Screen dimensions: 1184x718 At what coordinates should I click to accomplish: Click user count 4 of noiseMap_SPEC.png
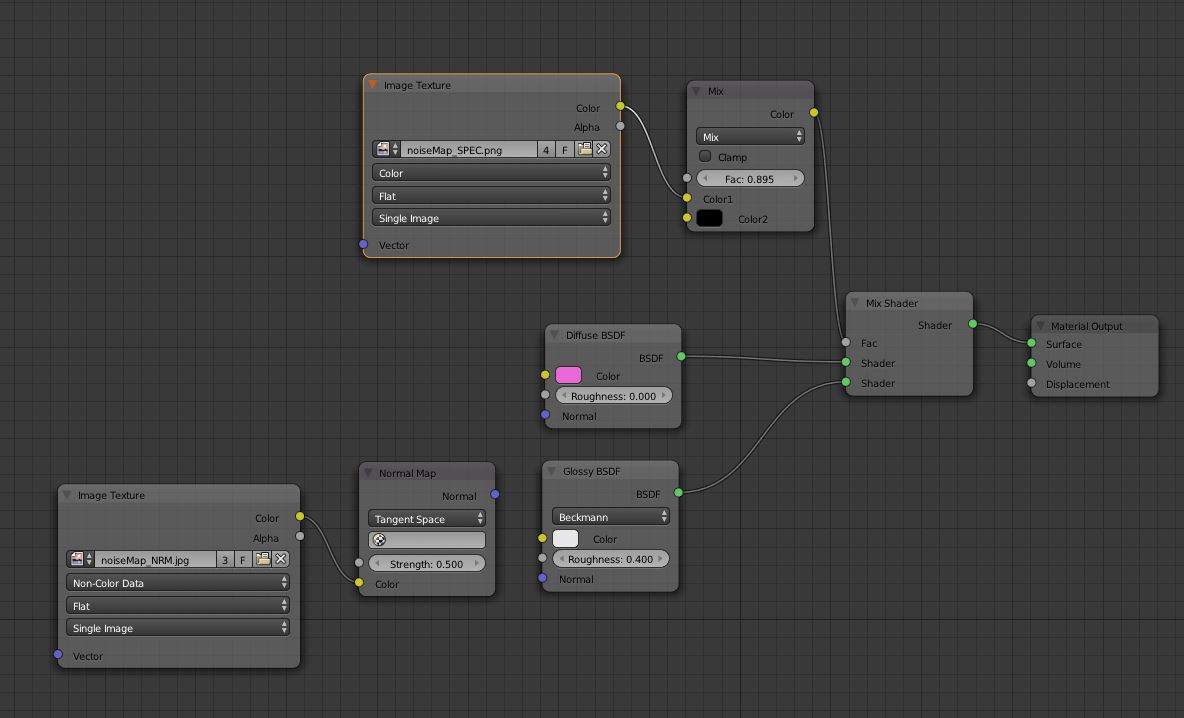(x=546, y=149)
